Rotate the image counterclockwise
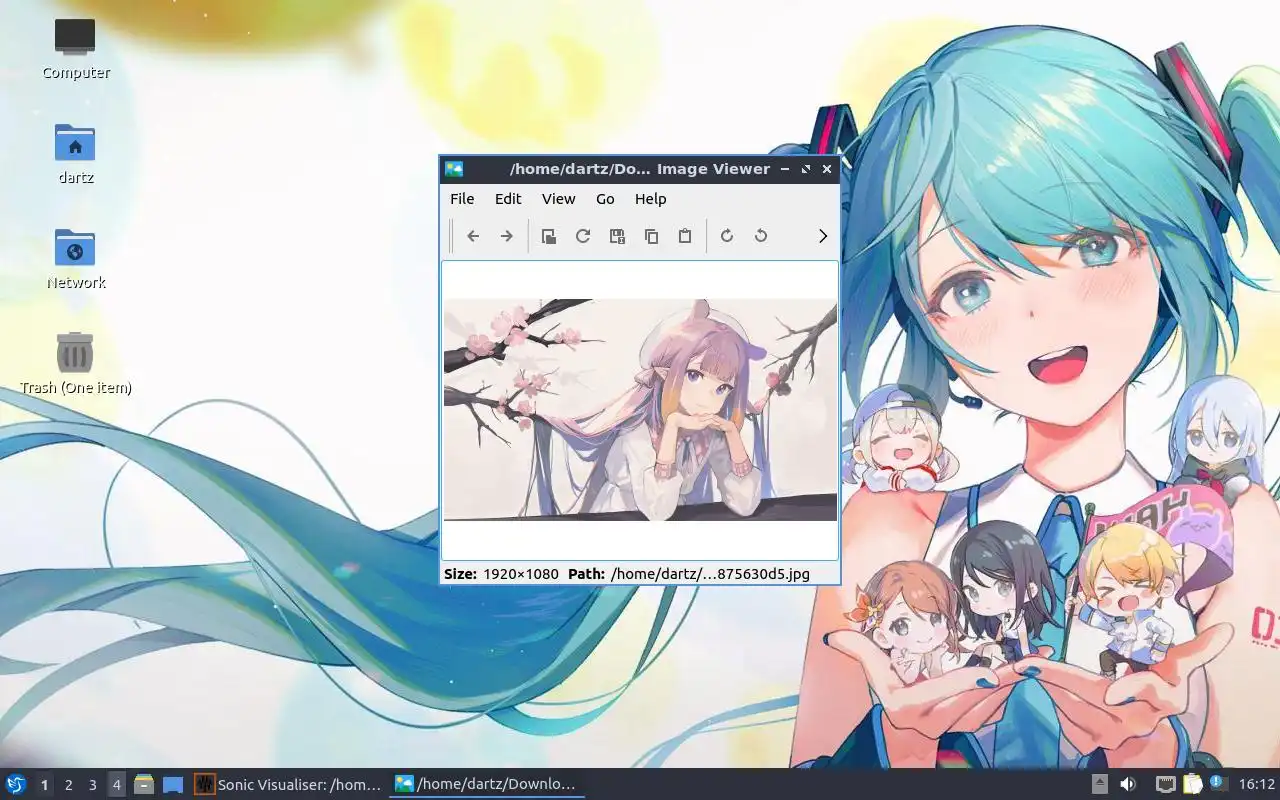 click(x=761, y=236)
